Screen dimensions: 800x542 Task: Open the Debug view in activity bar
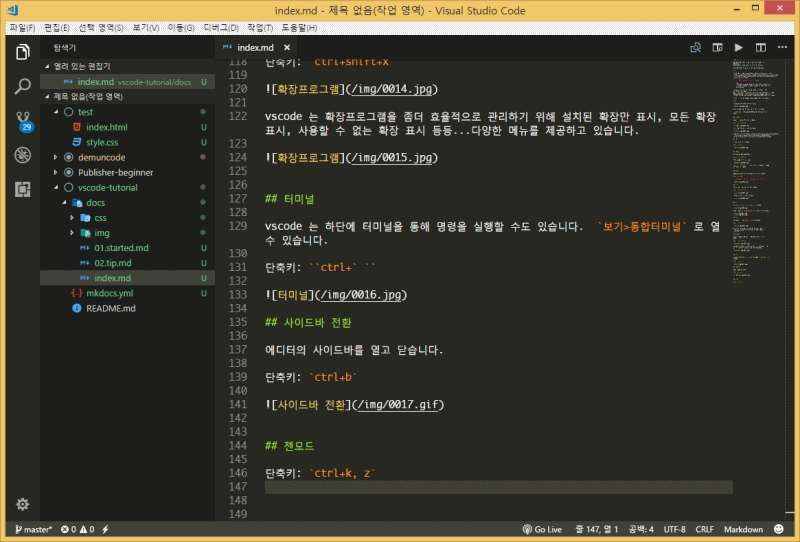22,155
